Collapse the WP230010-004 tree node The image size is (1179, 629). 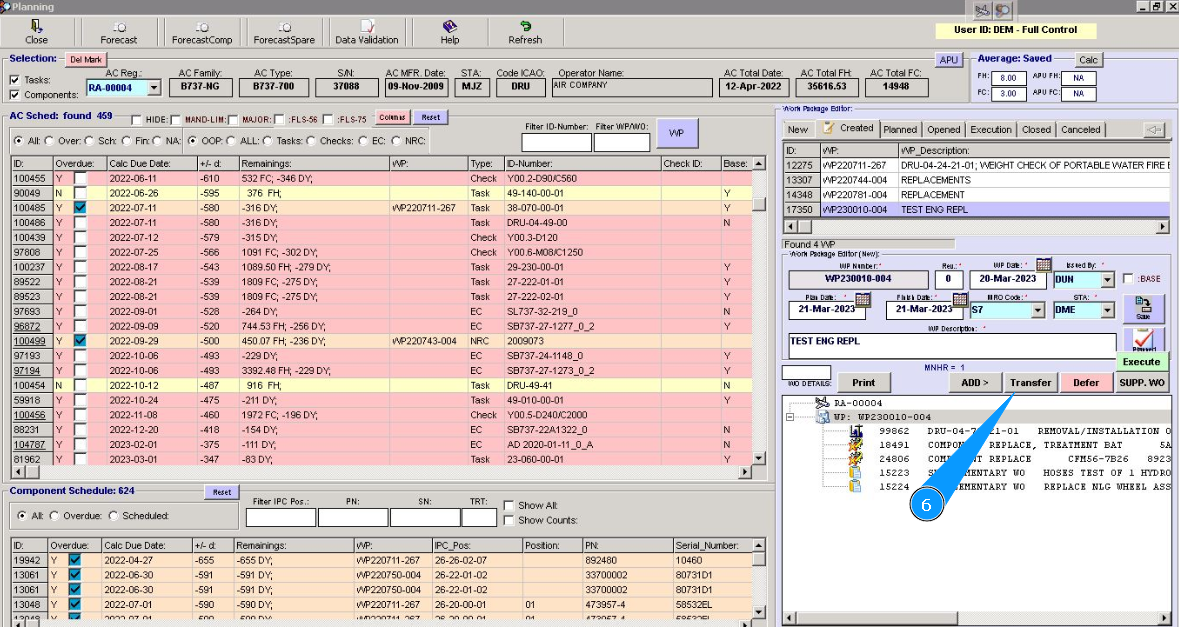(x=790, y=418)
